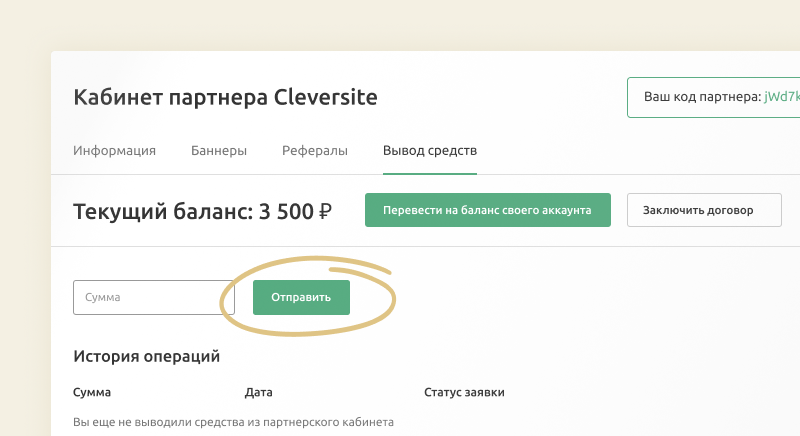Focus the Сумма amount input field
Image resolution: width=800 pixels, height=436 pixels.
coord(153,298)
